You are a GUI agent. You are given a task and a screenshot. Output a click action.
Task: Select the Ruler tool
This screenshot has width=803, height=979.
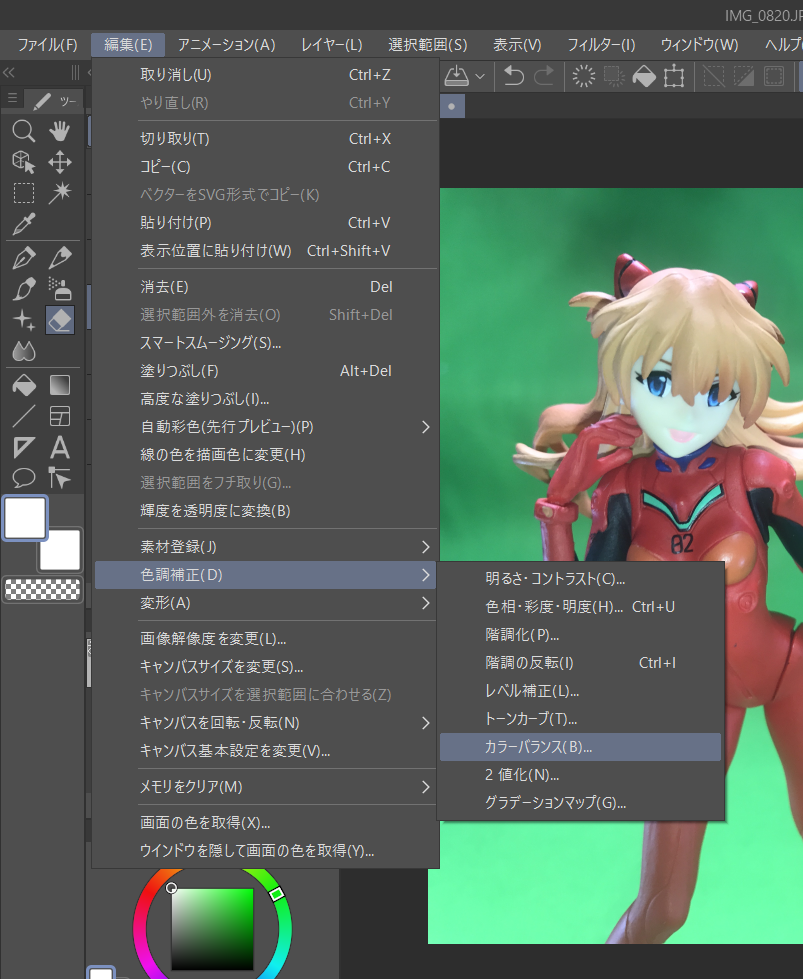click(24, 448)
